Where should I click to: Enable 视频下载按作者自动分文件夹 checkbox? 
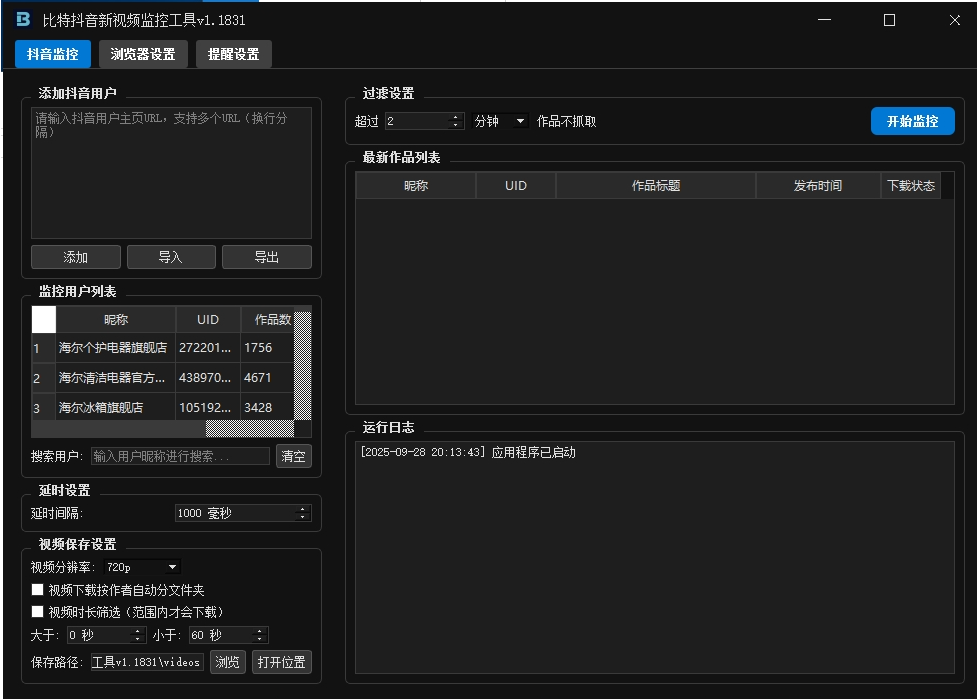[x=37, y=589]
